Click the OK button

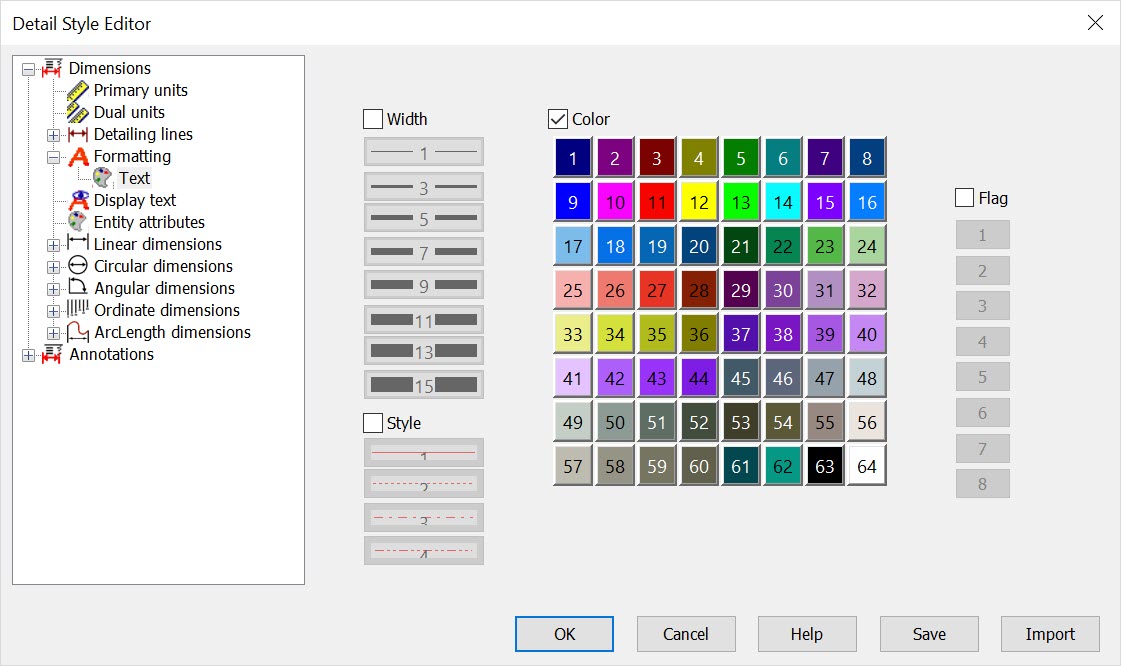tap(564, 633)
